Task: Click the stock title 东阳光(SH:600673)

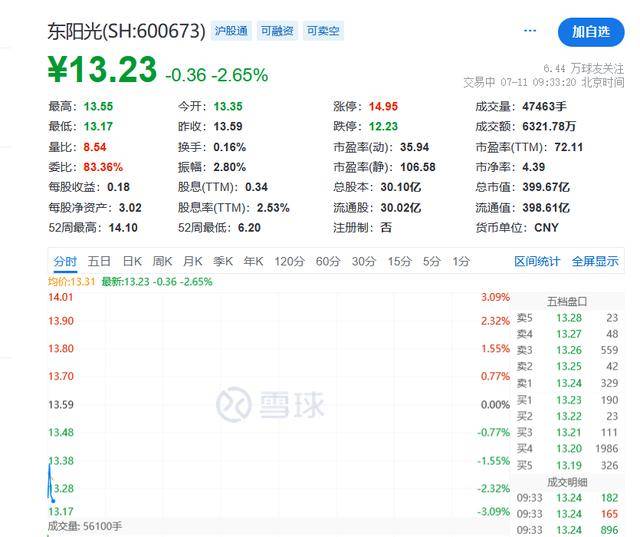Action: 127,31
